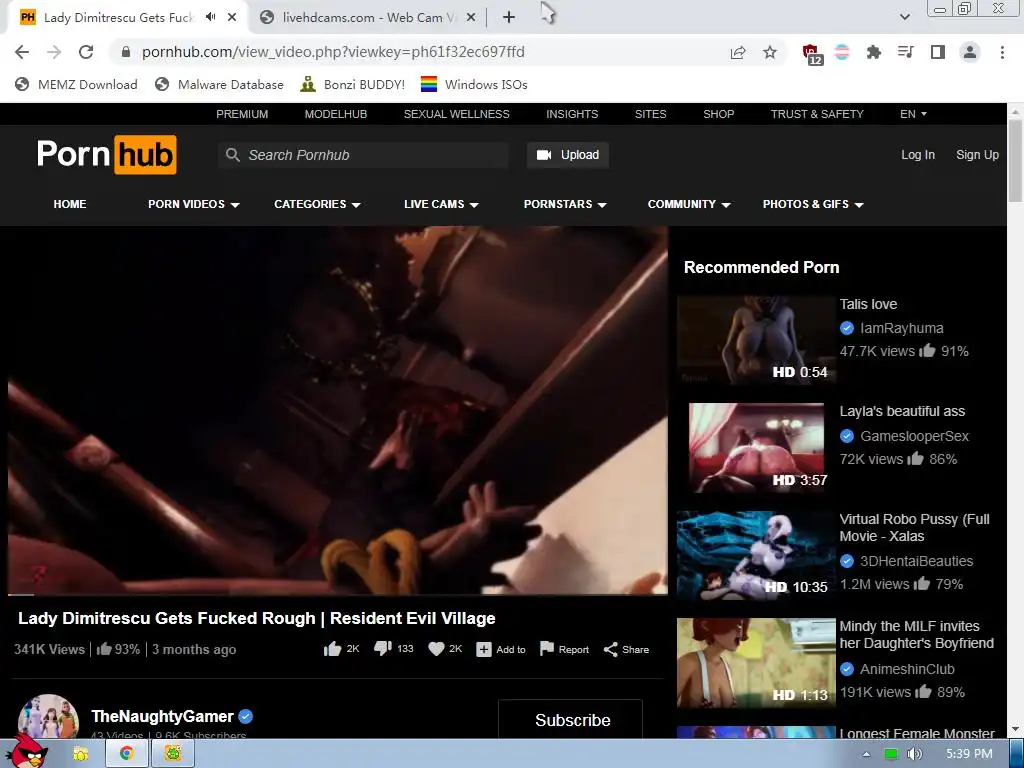Close the livehdcams.com tab
This screenshot has width=1024, height=768.
470,18
